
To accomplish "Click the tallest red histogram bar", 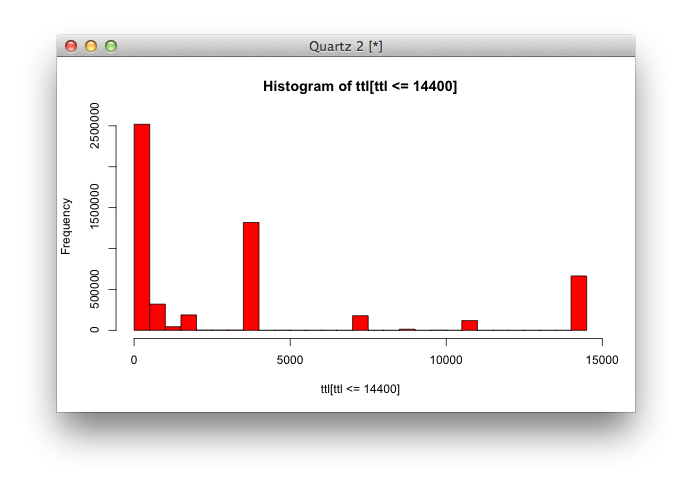I will click(x=142, y=228).
